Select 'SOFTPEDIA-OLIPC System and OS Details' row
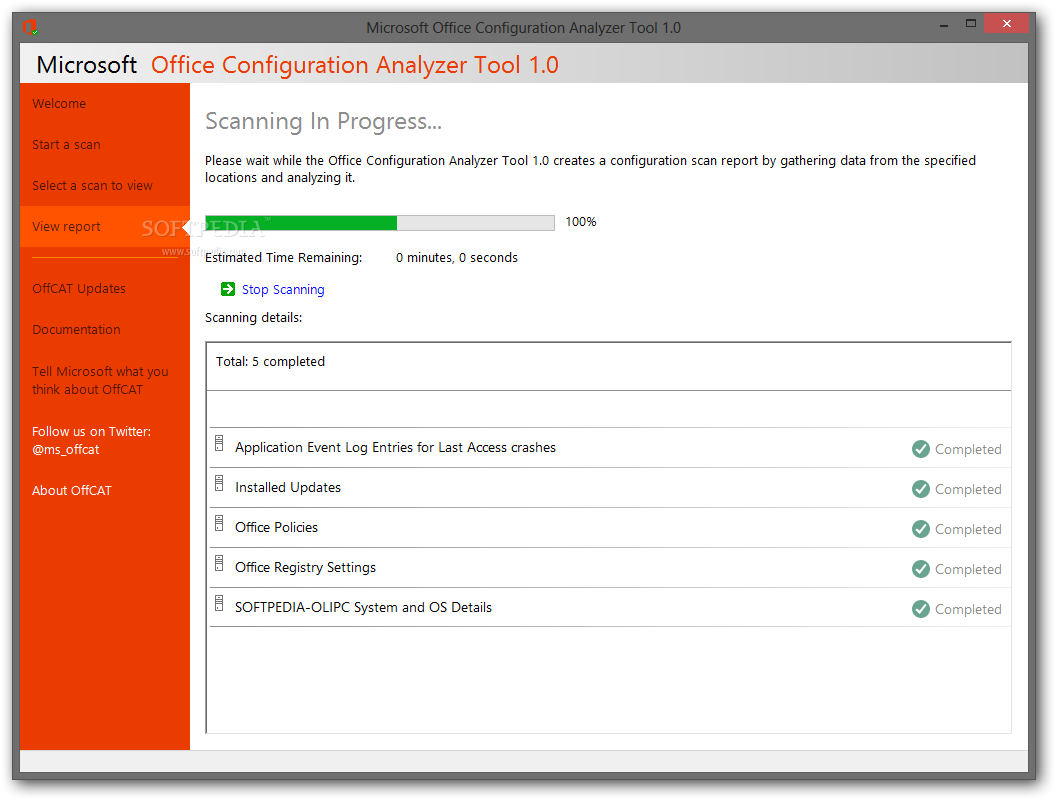1056x800 pixels. (363, 607)
